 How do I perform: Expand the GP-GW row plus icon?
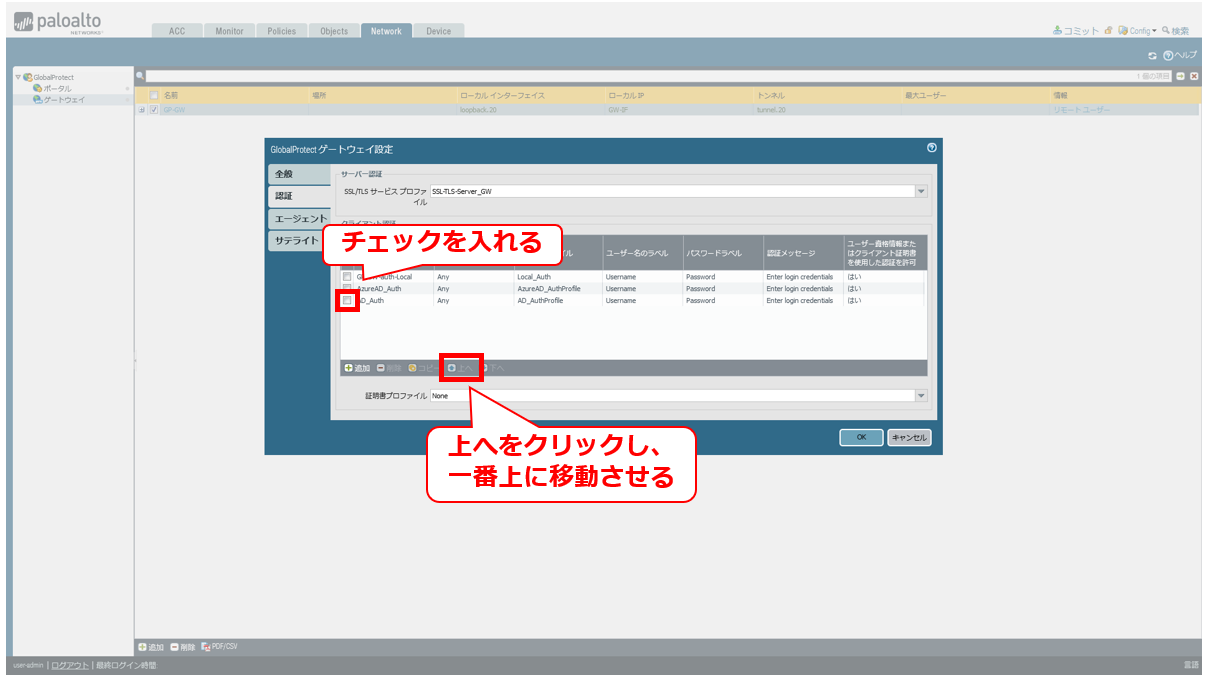click(x=141, y=110)
